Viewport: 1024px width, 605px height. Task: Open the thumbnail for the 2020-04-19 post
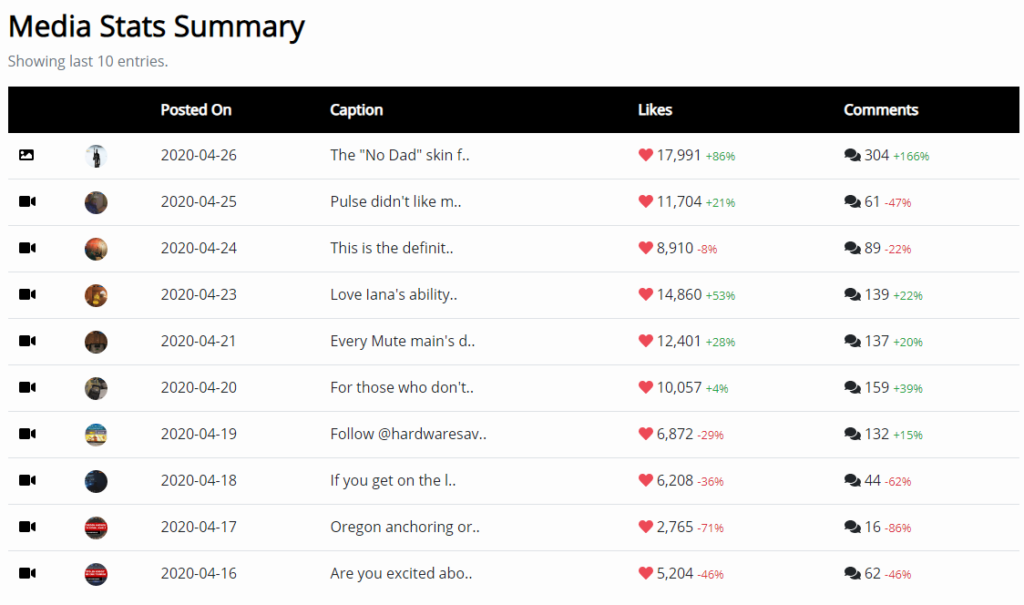(x=96, y=434)
